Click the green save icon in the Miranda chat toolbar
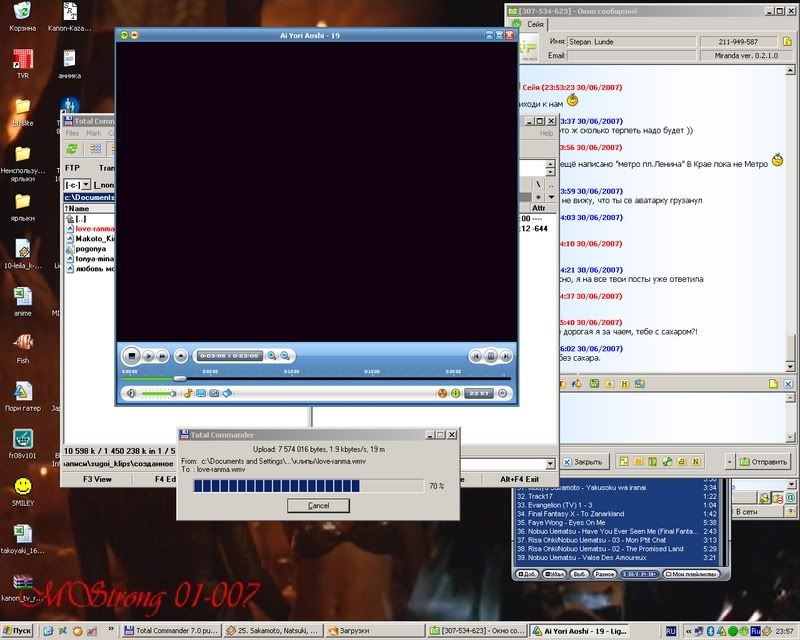Viewport: 800px width, 640px height. 594,384
